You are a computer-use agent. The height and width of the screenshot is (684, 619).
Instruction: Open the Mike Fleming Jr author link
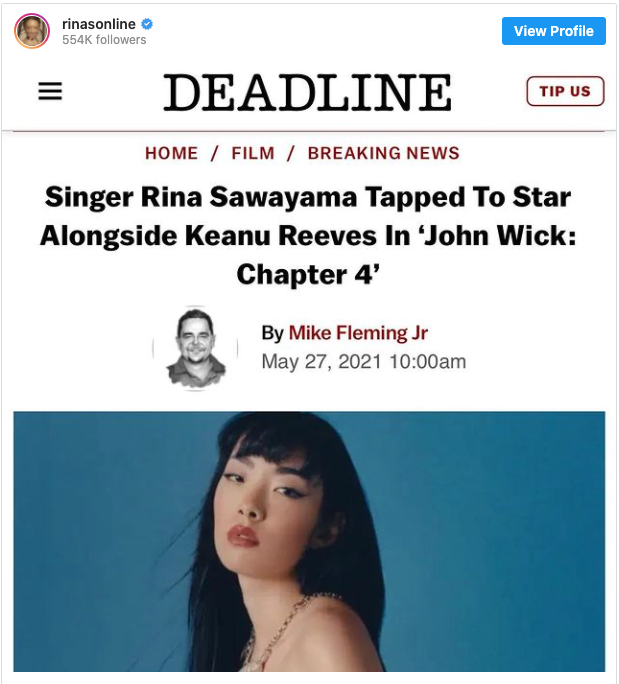click(x=358, y=333)
